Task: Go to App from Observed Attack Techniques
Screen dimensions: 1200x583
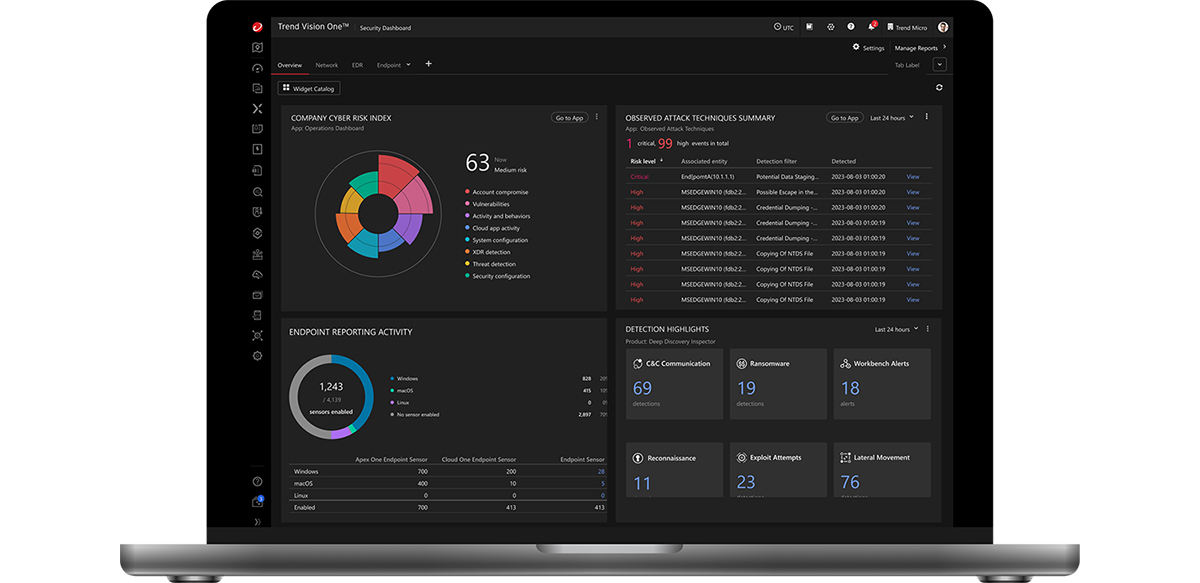Action: pos(844,118)
